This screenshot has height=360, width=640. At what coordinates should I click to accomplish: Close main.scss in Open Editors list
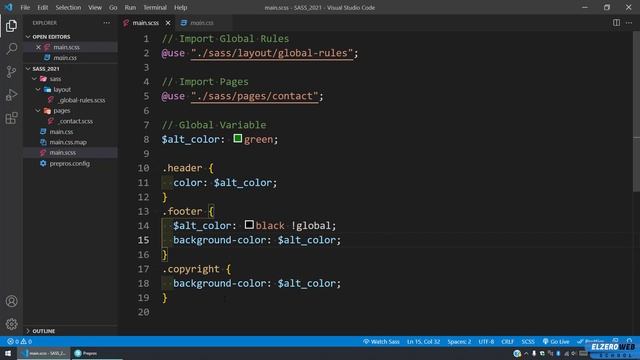coord(38,47)
